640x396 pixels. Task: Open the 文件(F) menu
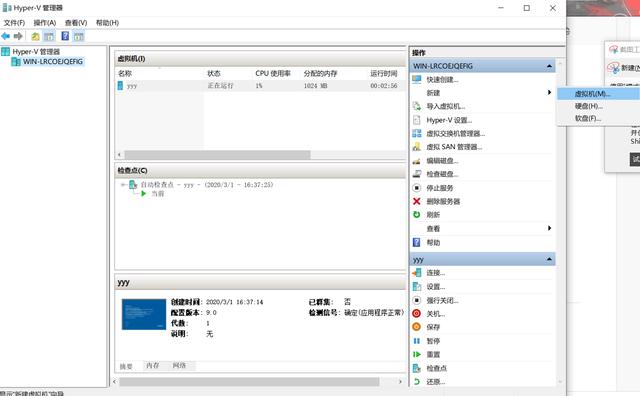click(14, 23)
